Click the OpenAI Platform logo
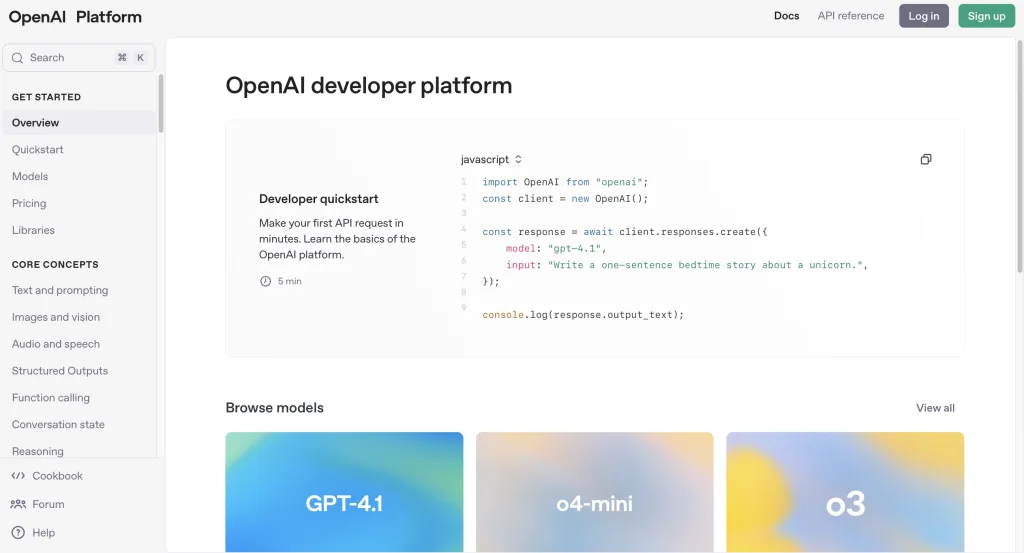This screenshot has height=553, width=1024. coord(75,17)
